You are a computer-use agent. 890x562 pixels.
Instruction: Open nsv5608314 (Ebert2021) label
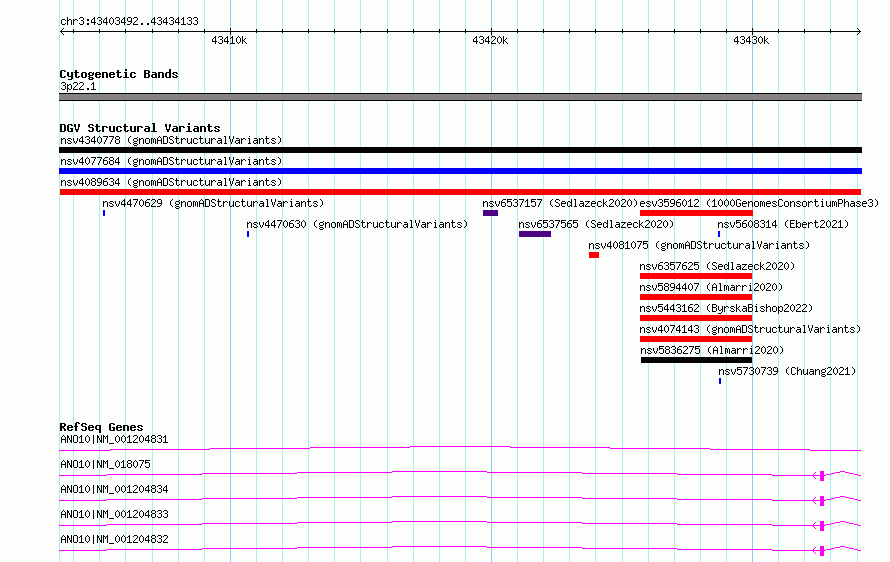click(783, 224)
